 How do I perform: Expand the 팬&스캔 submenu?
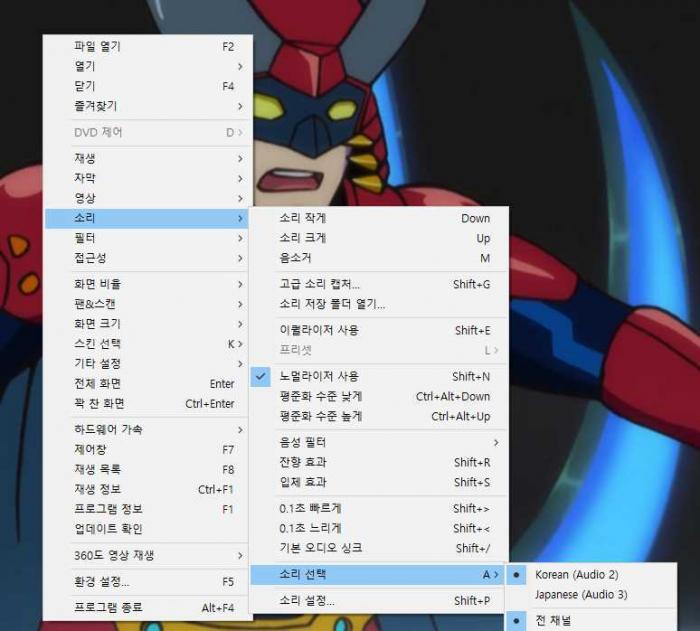click(x=147, y=304)
